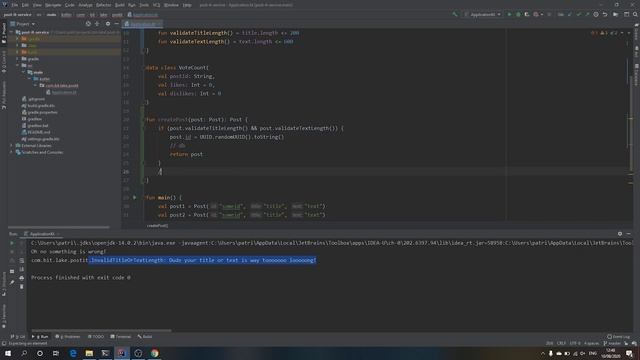The height and width of the screenshot is (360, 640).
Task: Open the Code menu
Action: [x=70, y=5]
